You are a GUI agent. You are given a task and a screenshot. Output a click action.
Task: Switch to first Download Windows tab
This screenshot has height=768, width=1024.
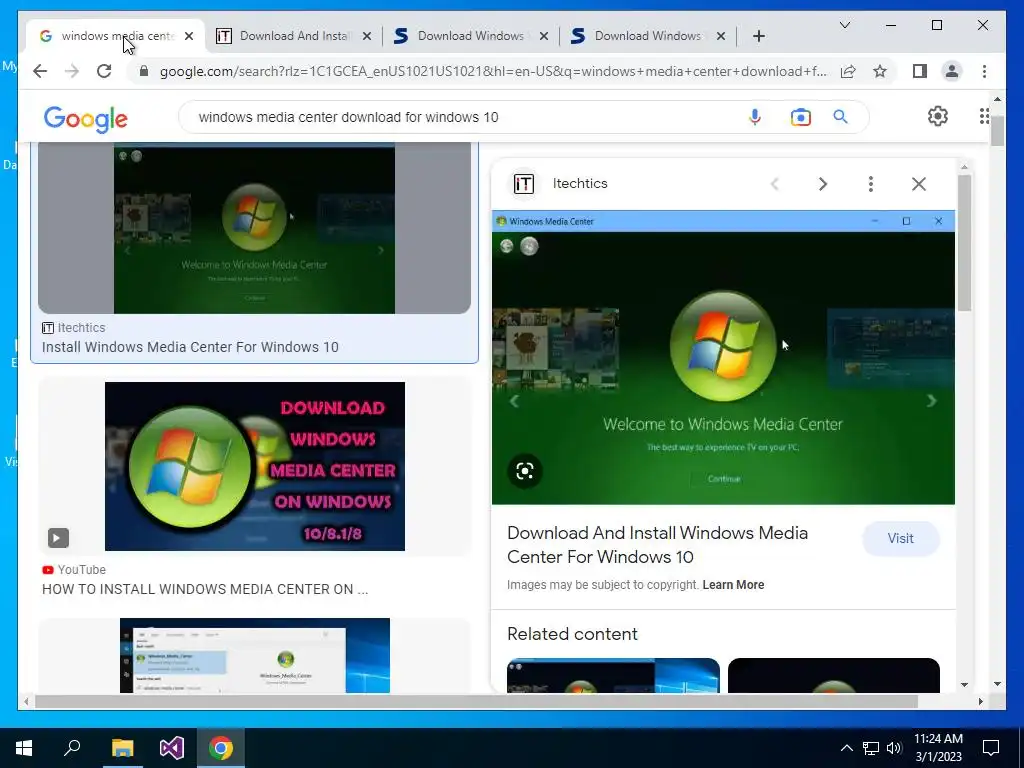click(x=470, y=36)
